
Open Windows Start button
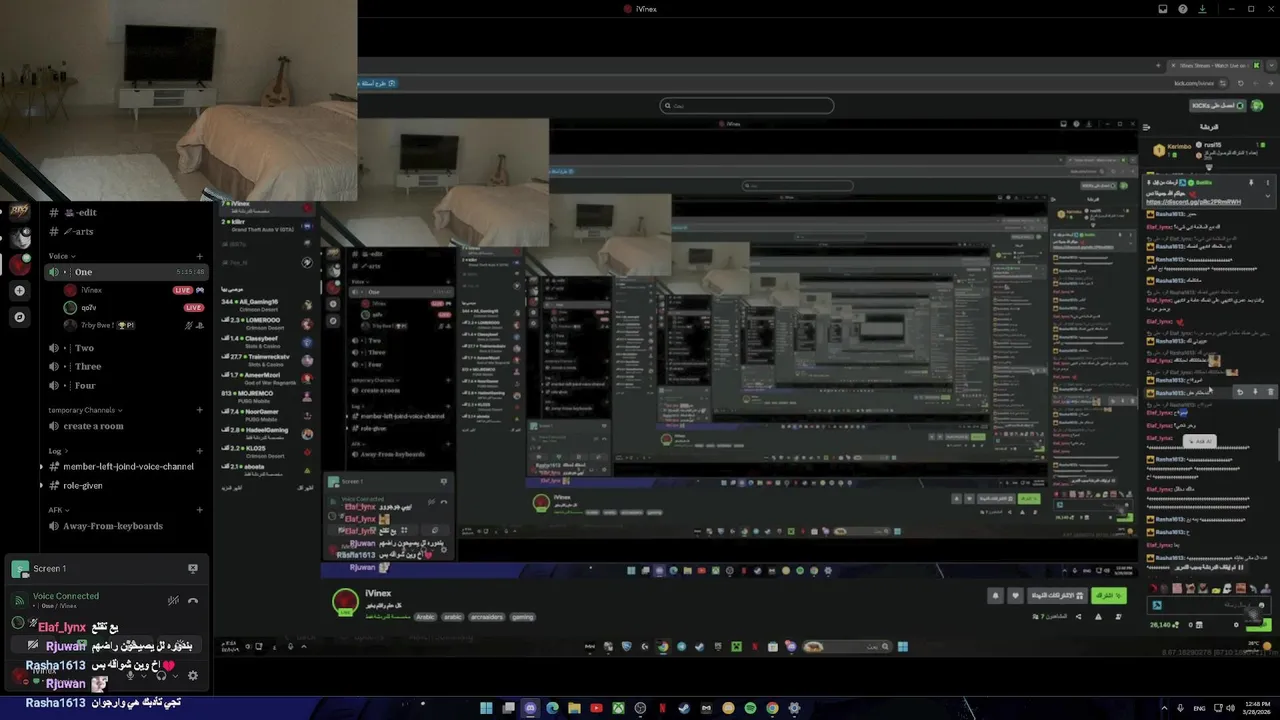(486, 708)
